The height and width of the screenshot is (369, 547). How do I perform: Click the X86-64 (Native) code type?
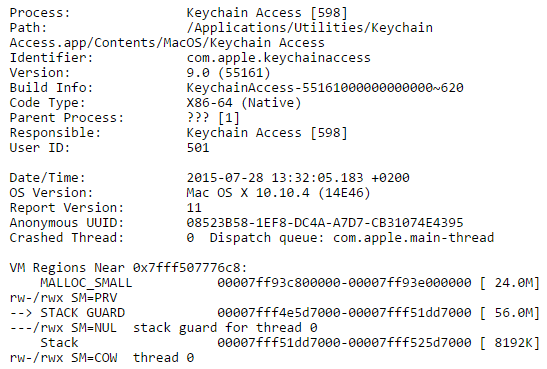tap(243, 103)
